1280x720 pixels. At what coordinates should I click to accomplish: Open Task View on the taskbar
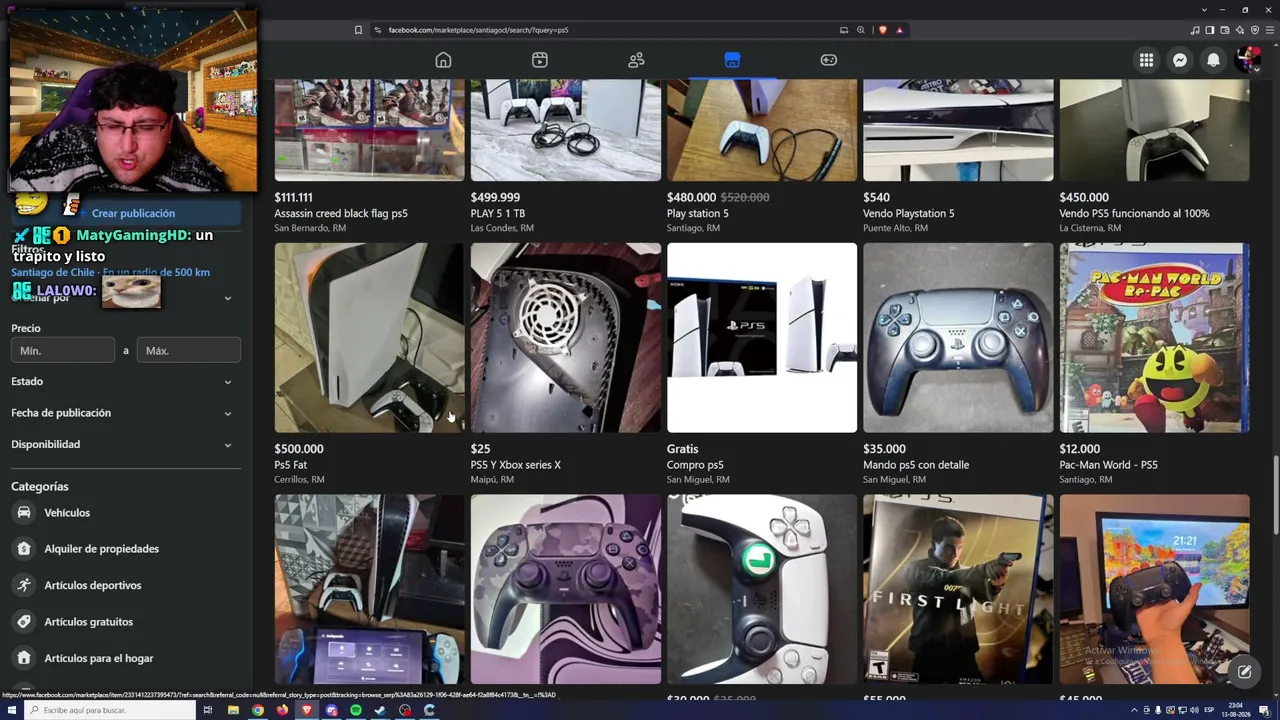208,710
